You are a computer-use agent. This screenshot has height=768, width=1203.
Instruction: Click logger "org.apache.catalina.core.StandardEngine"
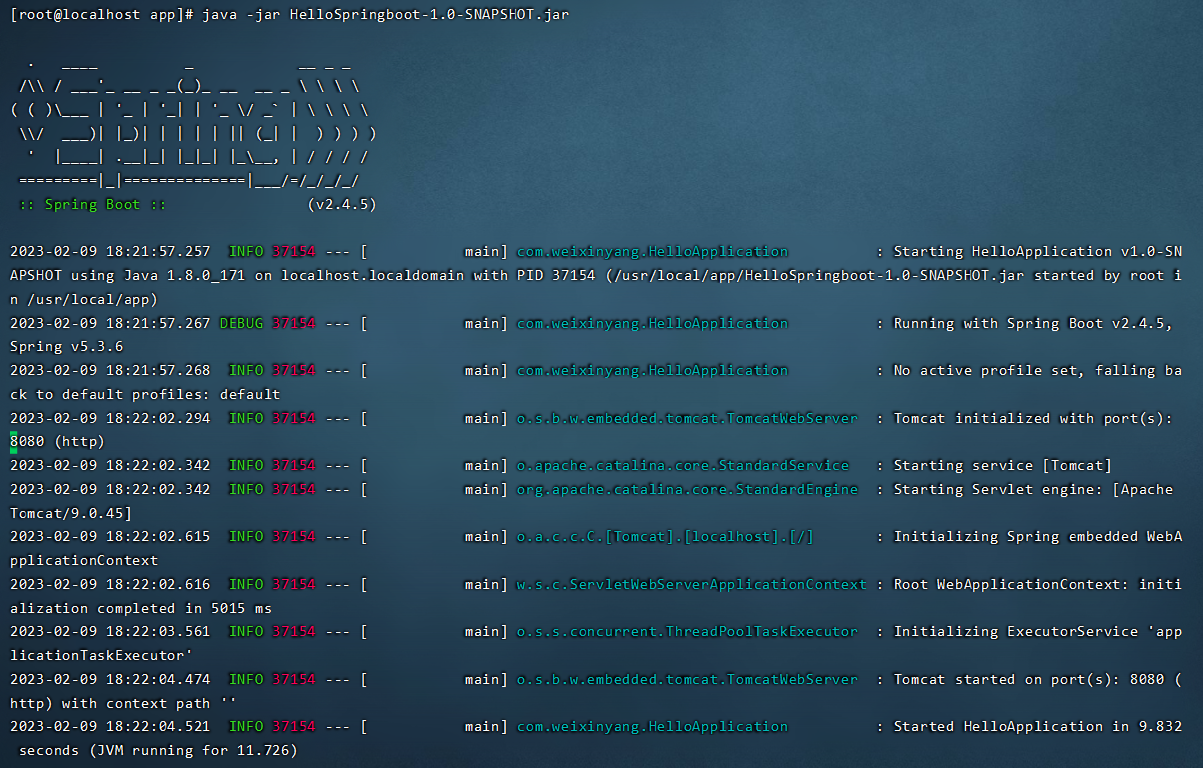tap(687, 489)
